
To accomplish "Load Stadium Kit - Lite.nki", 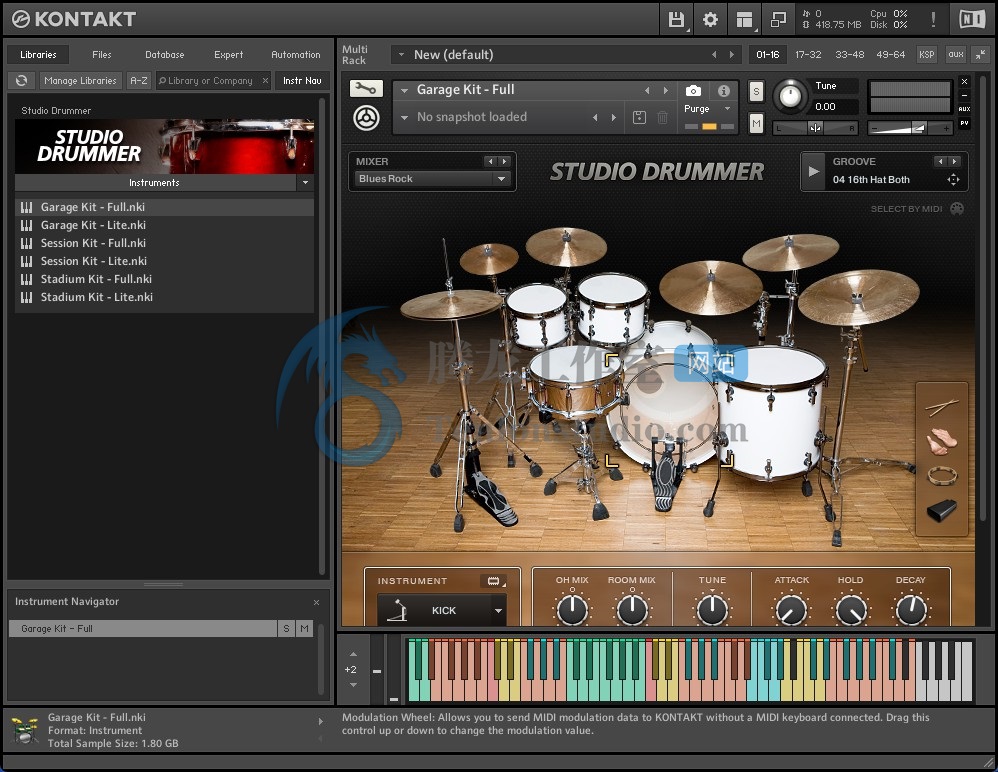I will point(164,297).
